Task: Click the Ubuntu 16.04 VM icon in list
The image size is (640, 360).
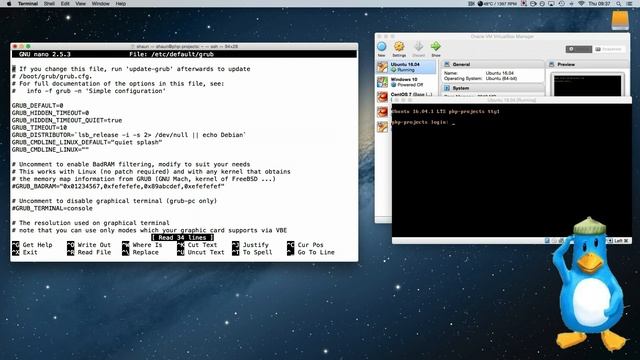Action: tap(382, 67)
